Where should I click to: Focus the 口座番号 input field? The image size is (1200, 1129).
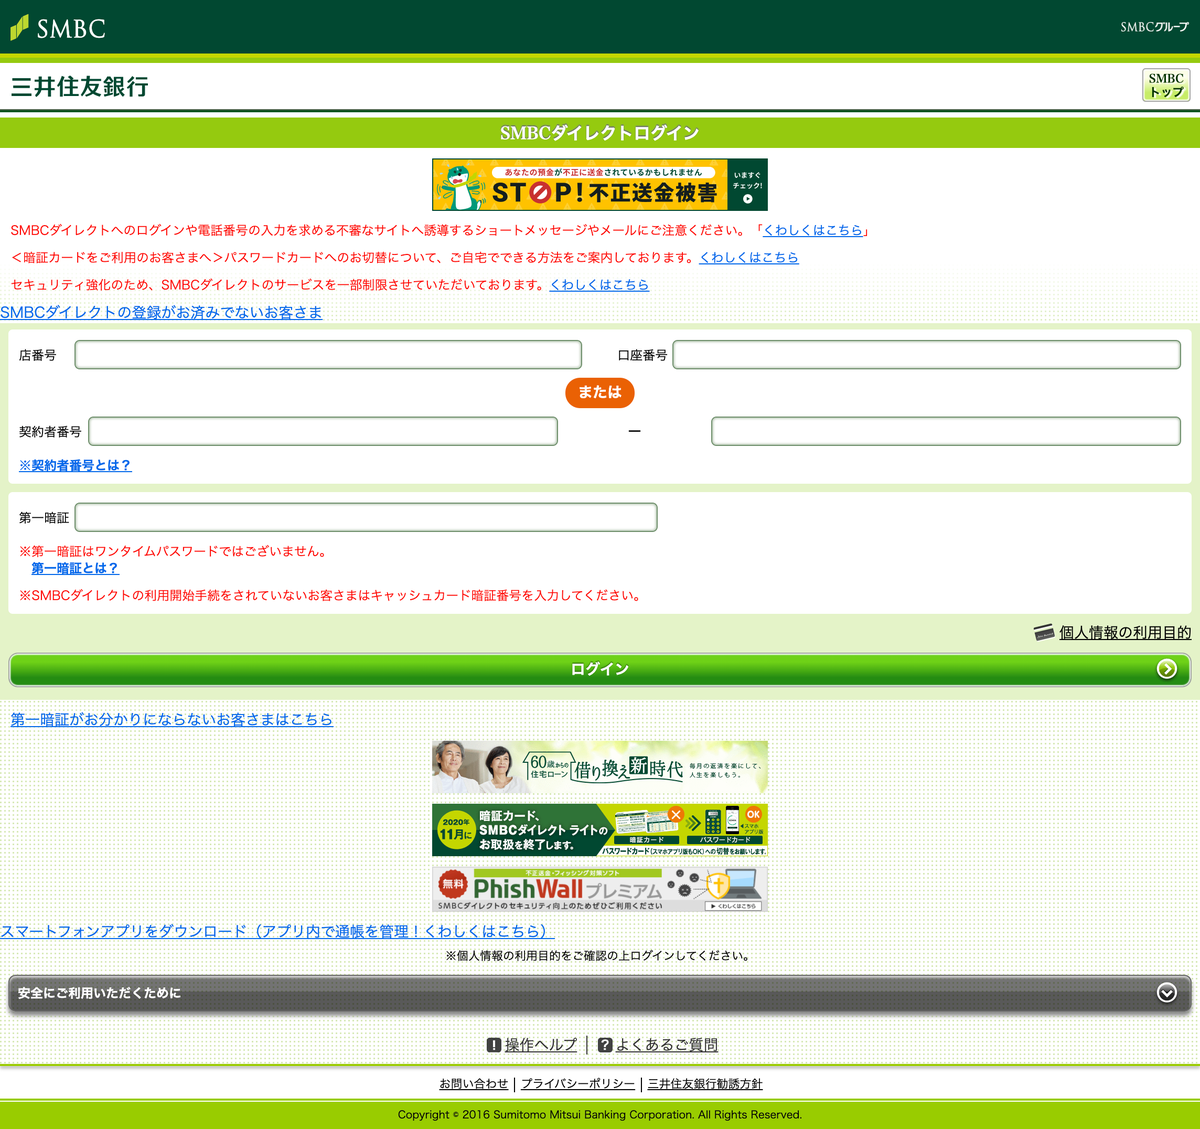click(926, 355)
